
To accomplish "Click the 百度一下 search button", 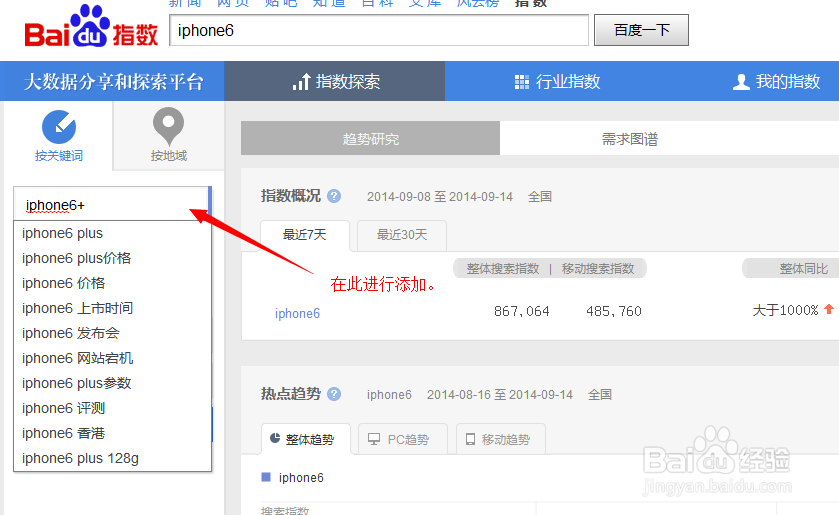I will pos(641,30).
